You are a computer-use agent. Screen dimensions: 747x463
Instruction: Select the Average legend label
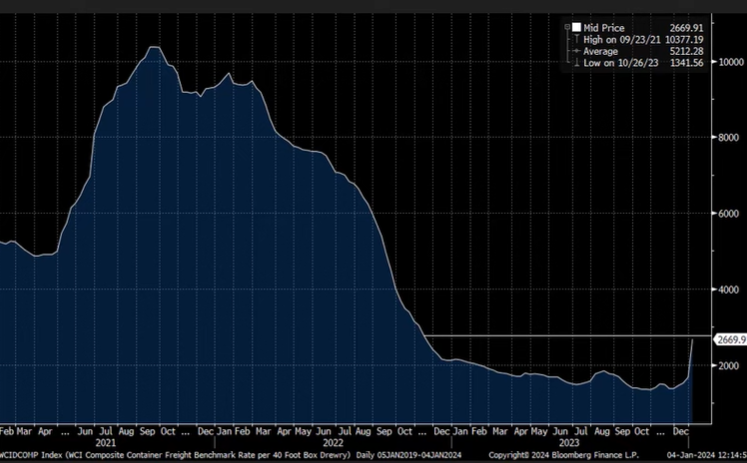tap(600, 51)
